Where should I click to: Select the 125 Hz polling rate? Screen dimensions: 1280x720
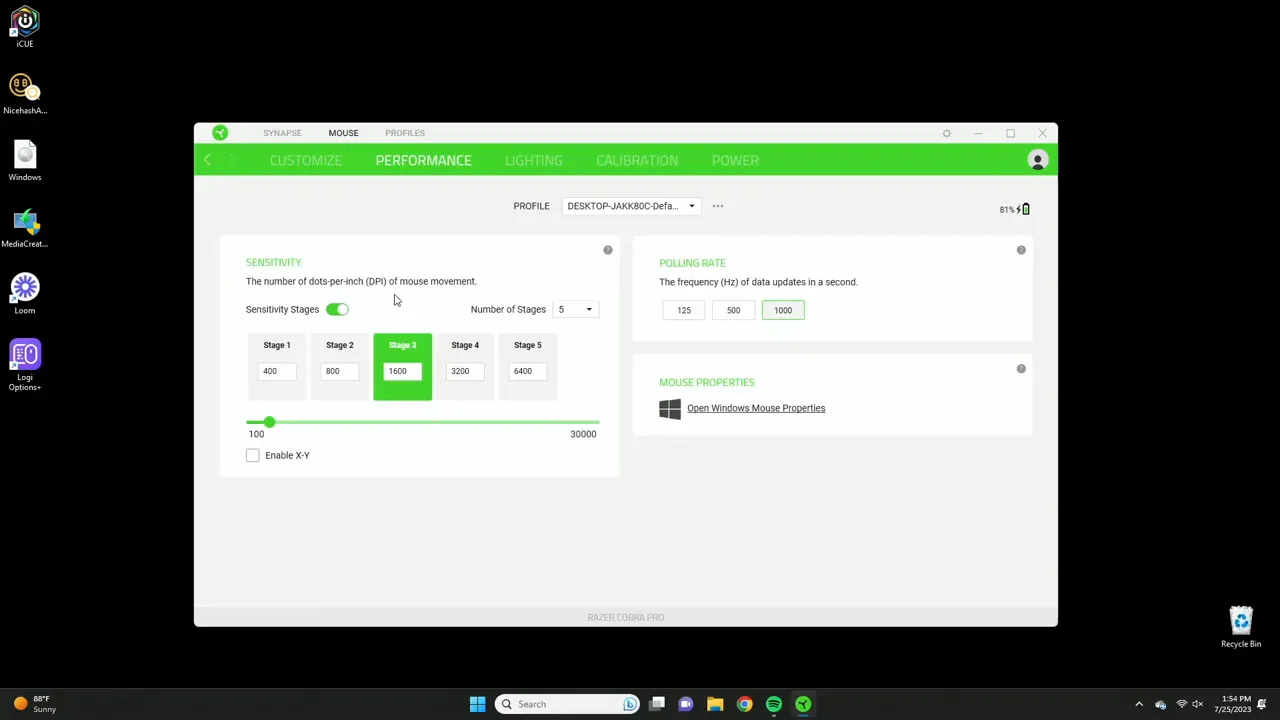pyautogui.click(x=683, y=310)
